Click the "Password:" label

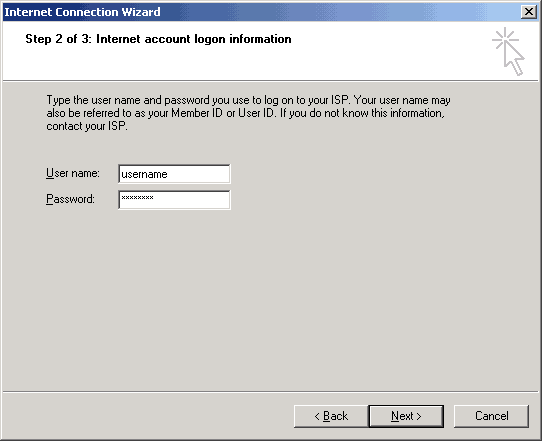(x=70, y=199)
